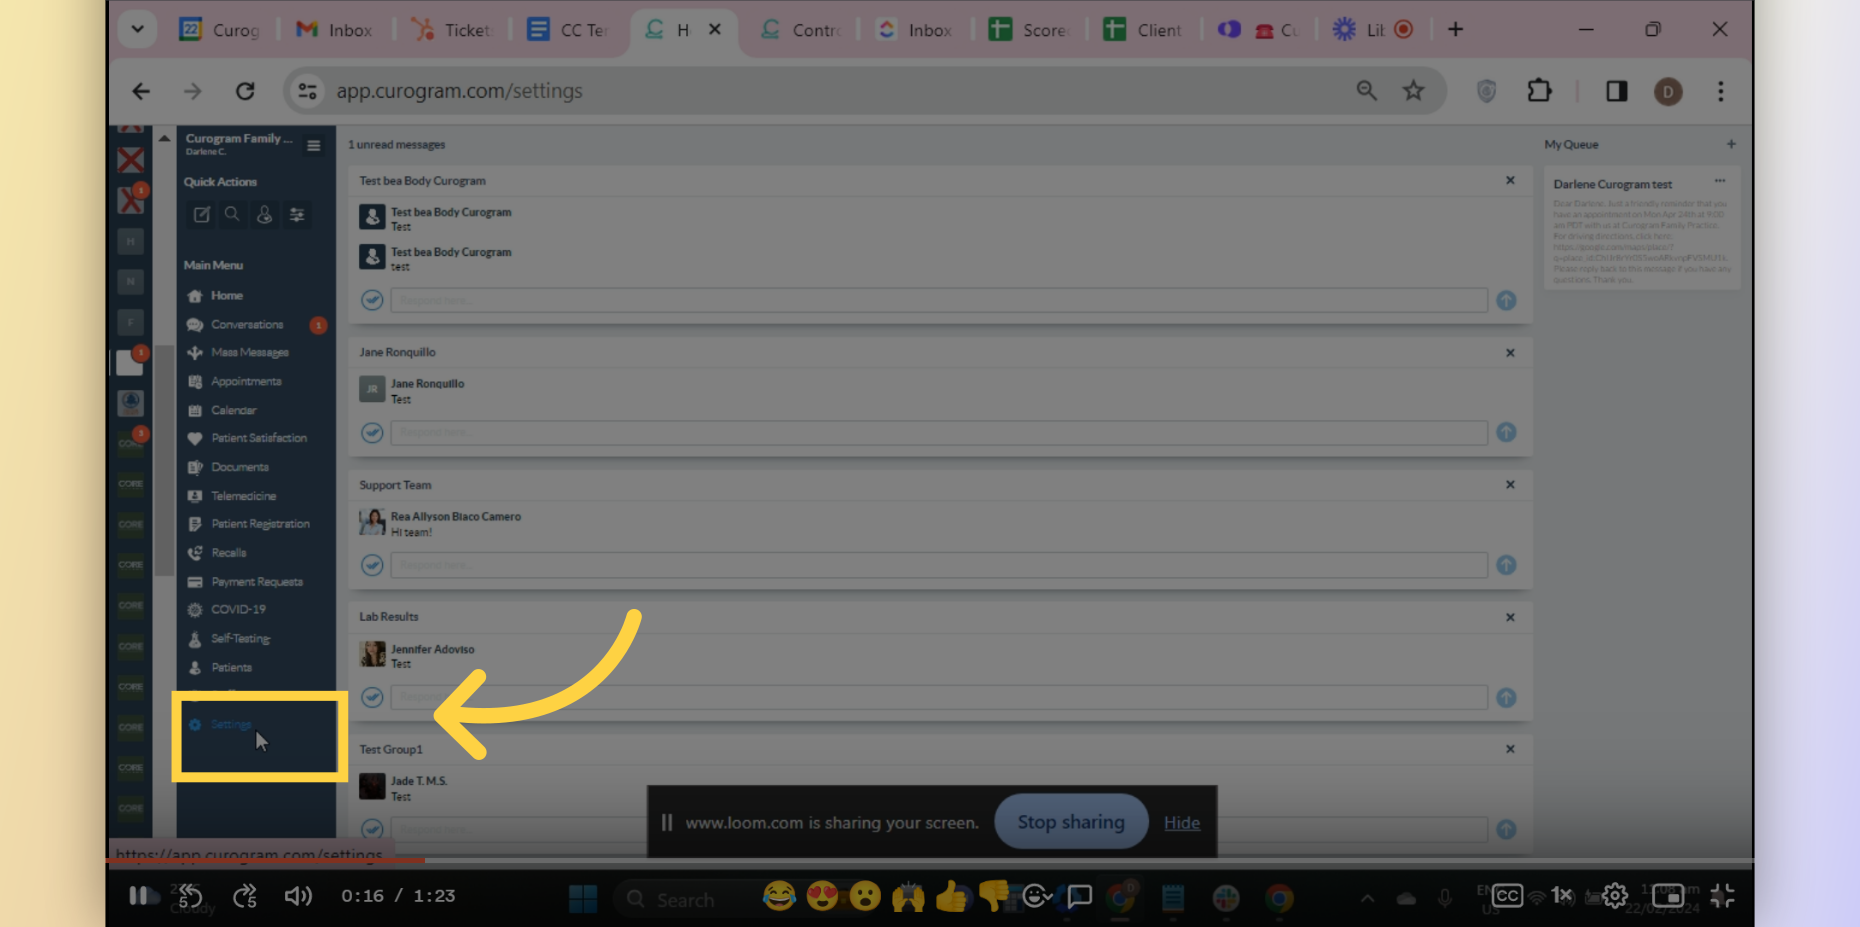Add to My Queue with plus icon
The width and height of the screenshot is (1860, 927).
(1731, 144)
